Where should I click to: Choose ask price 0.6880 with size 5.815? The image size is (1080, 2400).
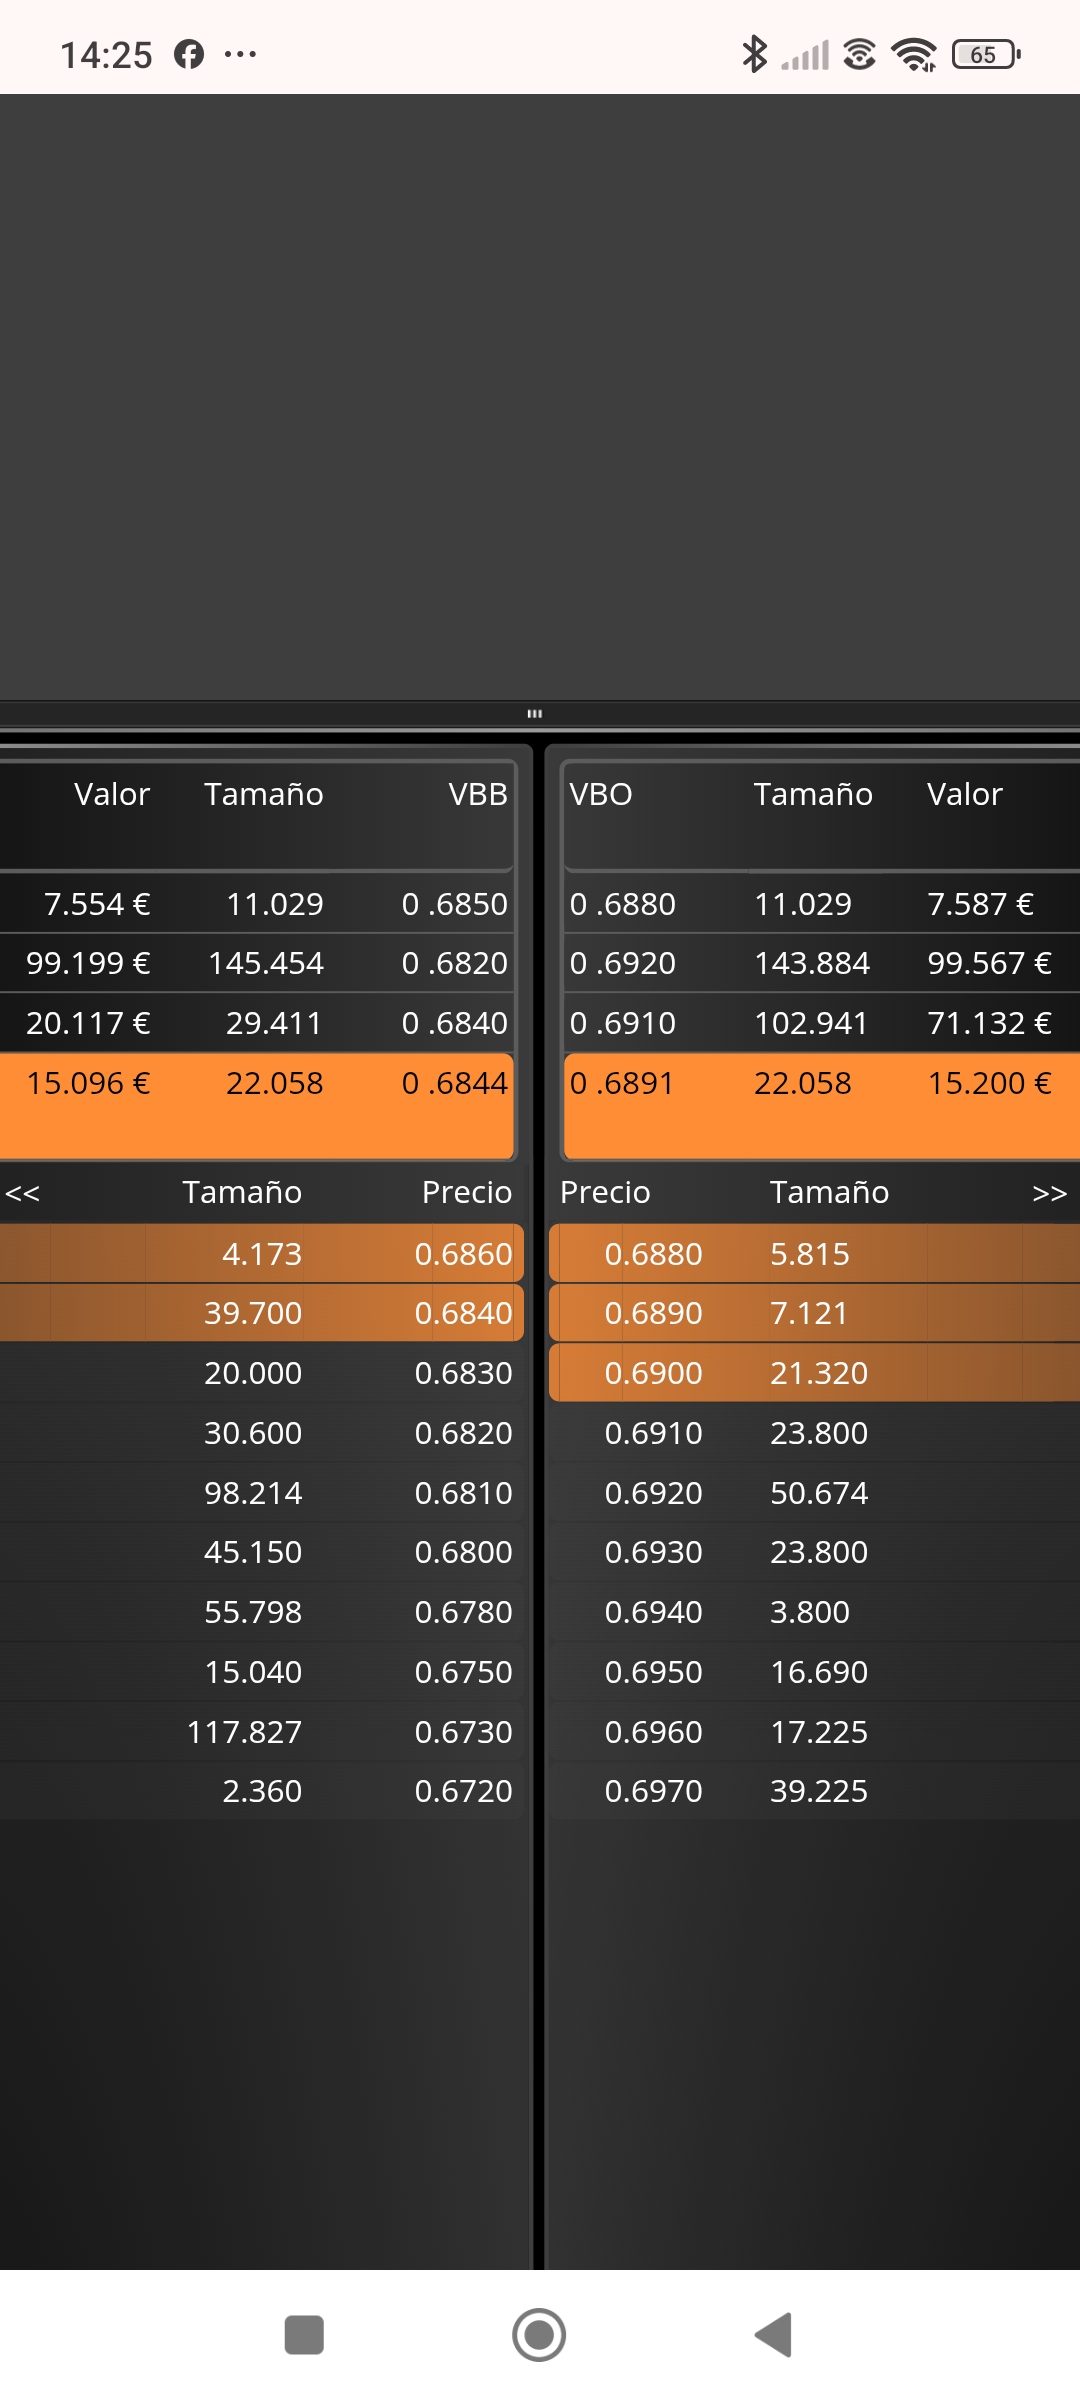click(814, 1253)
